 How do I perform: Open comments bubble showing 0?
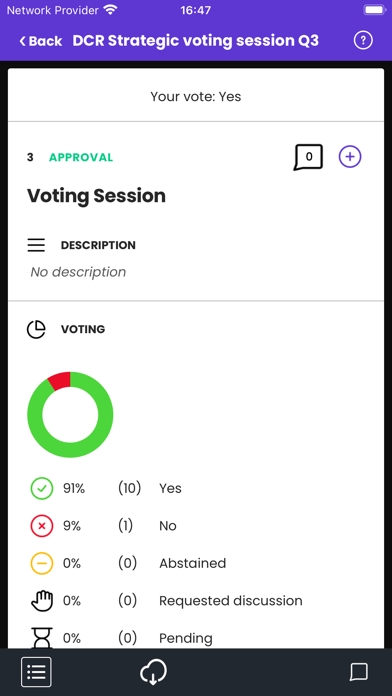tap(308, 157)
